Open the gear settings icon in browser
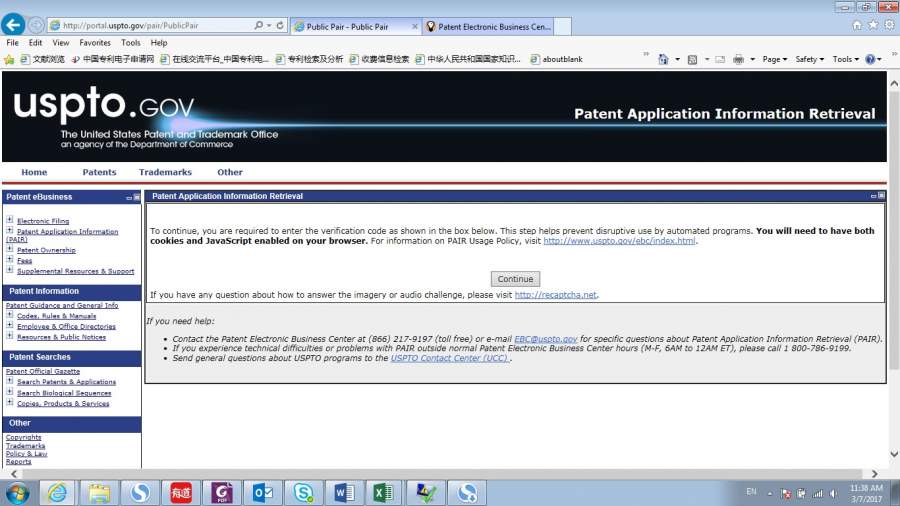Viewport: 900px width, 506px height. pos(889,25)
